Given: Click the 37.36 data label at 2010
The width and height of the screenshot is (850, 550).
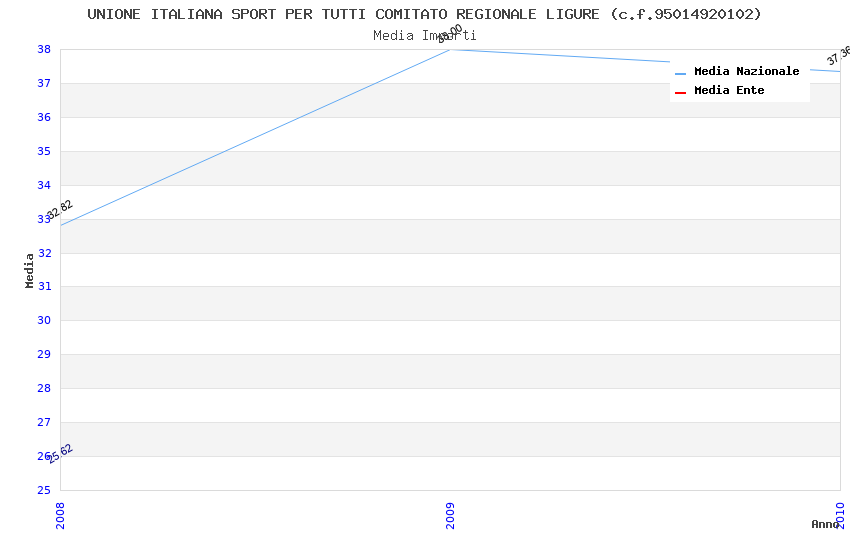Looking at the screenshot, I should (x=838, y=55).
